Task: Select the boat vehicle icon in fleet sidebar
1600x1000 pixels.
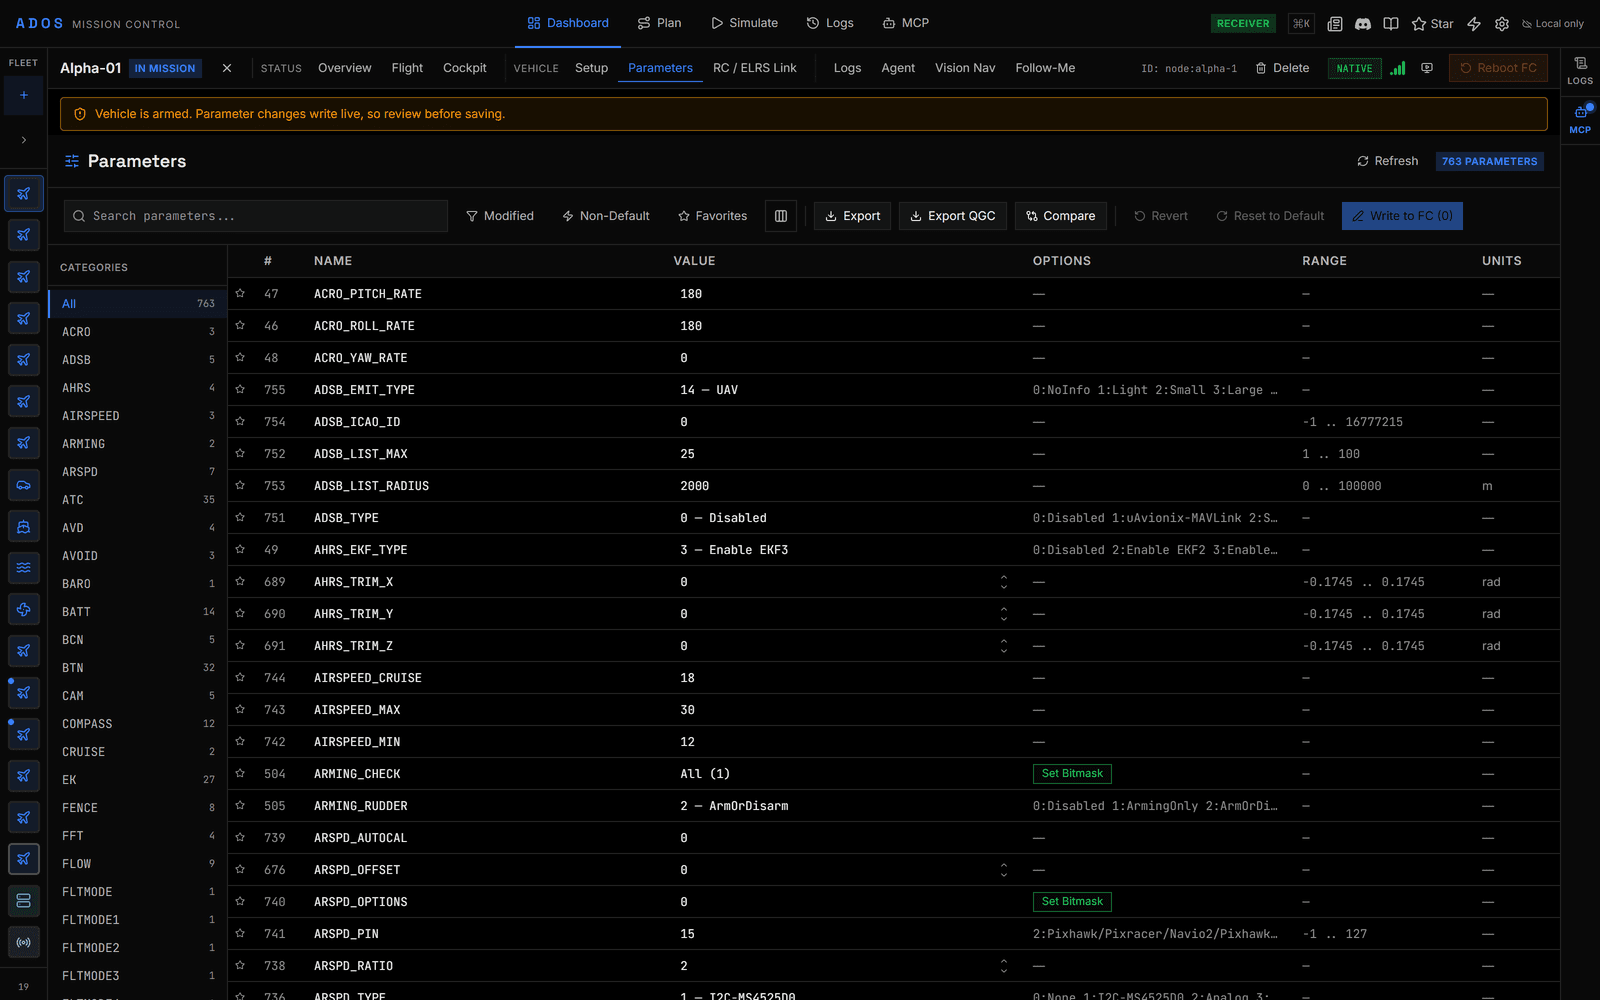Action: point(23,526)
